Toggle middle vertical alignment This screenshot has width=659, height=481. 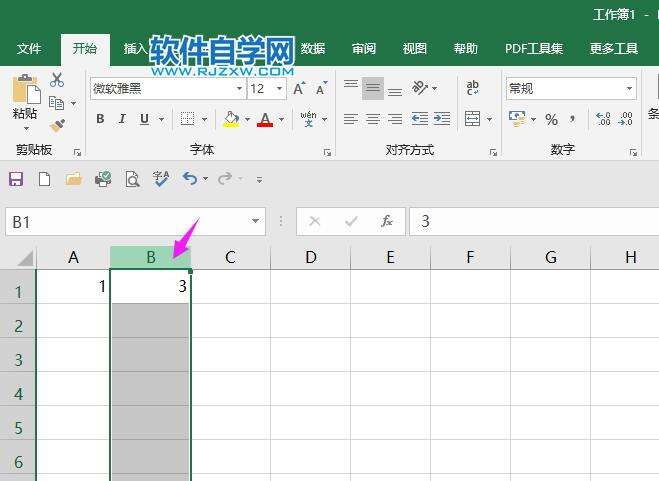point(373,88)
